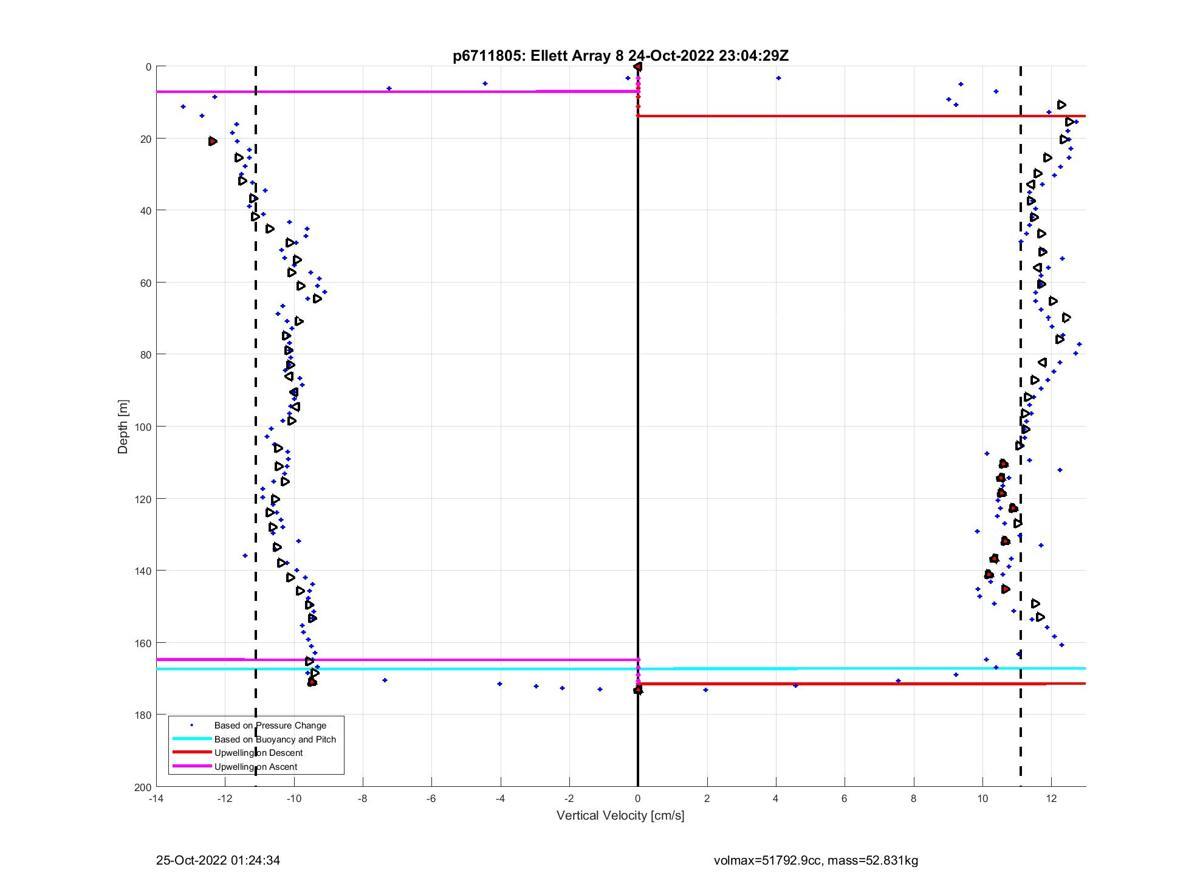The height and width of the screenshot is (885, 1200).
Task: Click the x-axis tick label '-14'
Action: (x=156, y=799)
